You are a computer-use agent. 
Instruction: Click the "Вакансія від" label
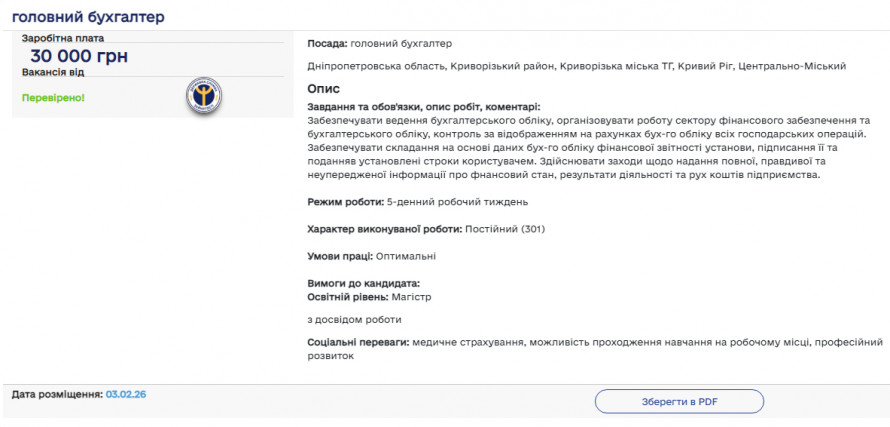tap(53, 72)
